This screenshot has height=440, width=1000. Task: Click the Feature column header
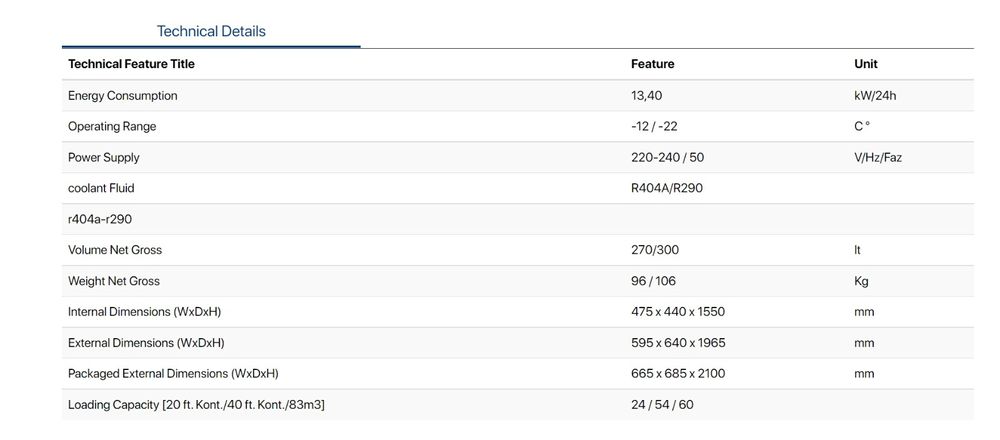pyautogui.click(x=652, y=64)
